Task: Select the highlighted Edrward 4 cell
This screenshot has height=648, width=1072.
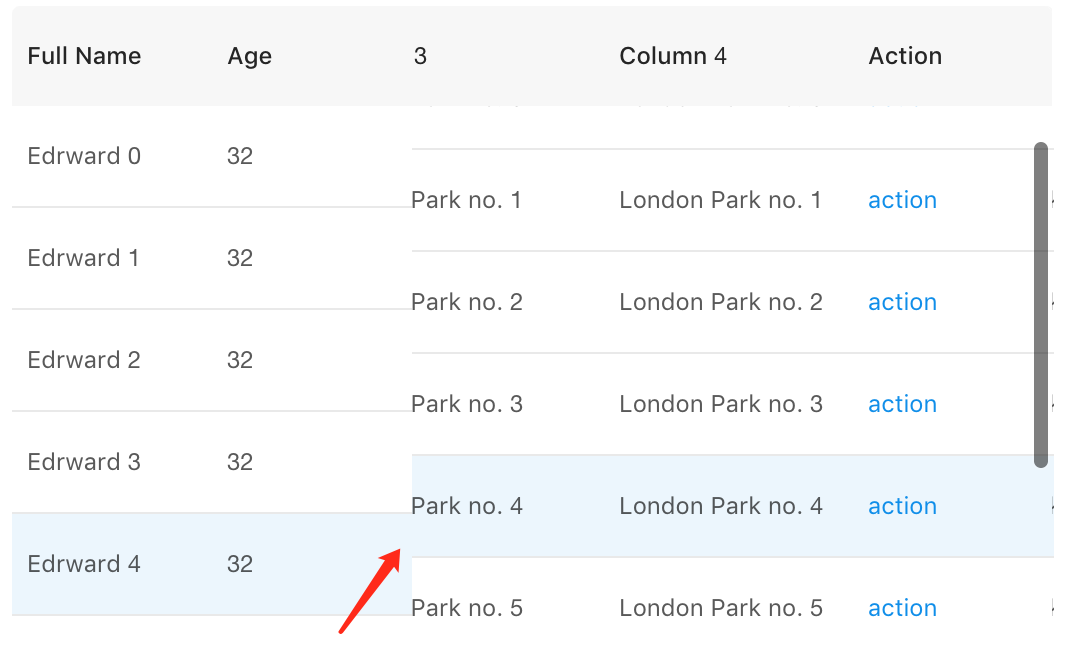Action: 84,564
